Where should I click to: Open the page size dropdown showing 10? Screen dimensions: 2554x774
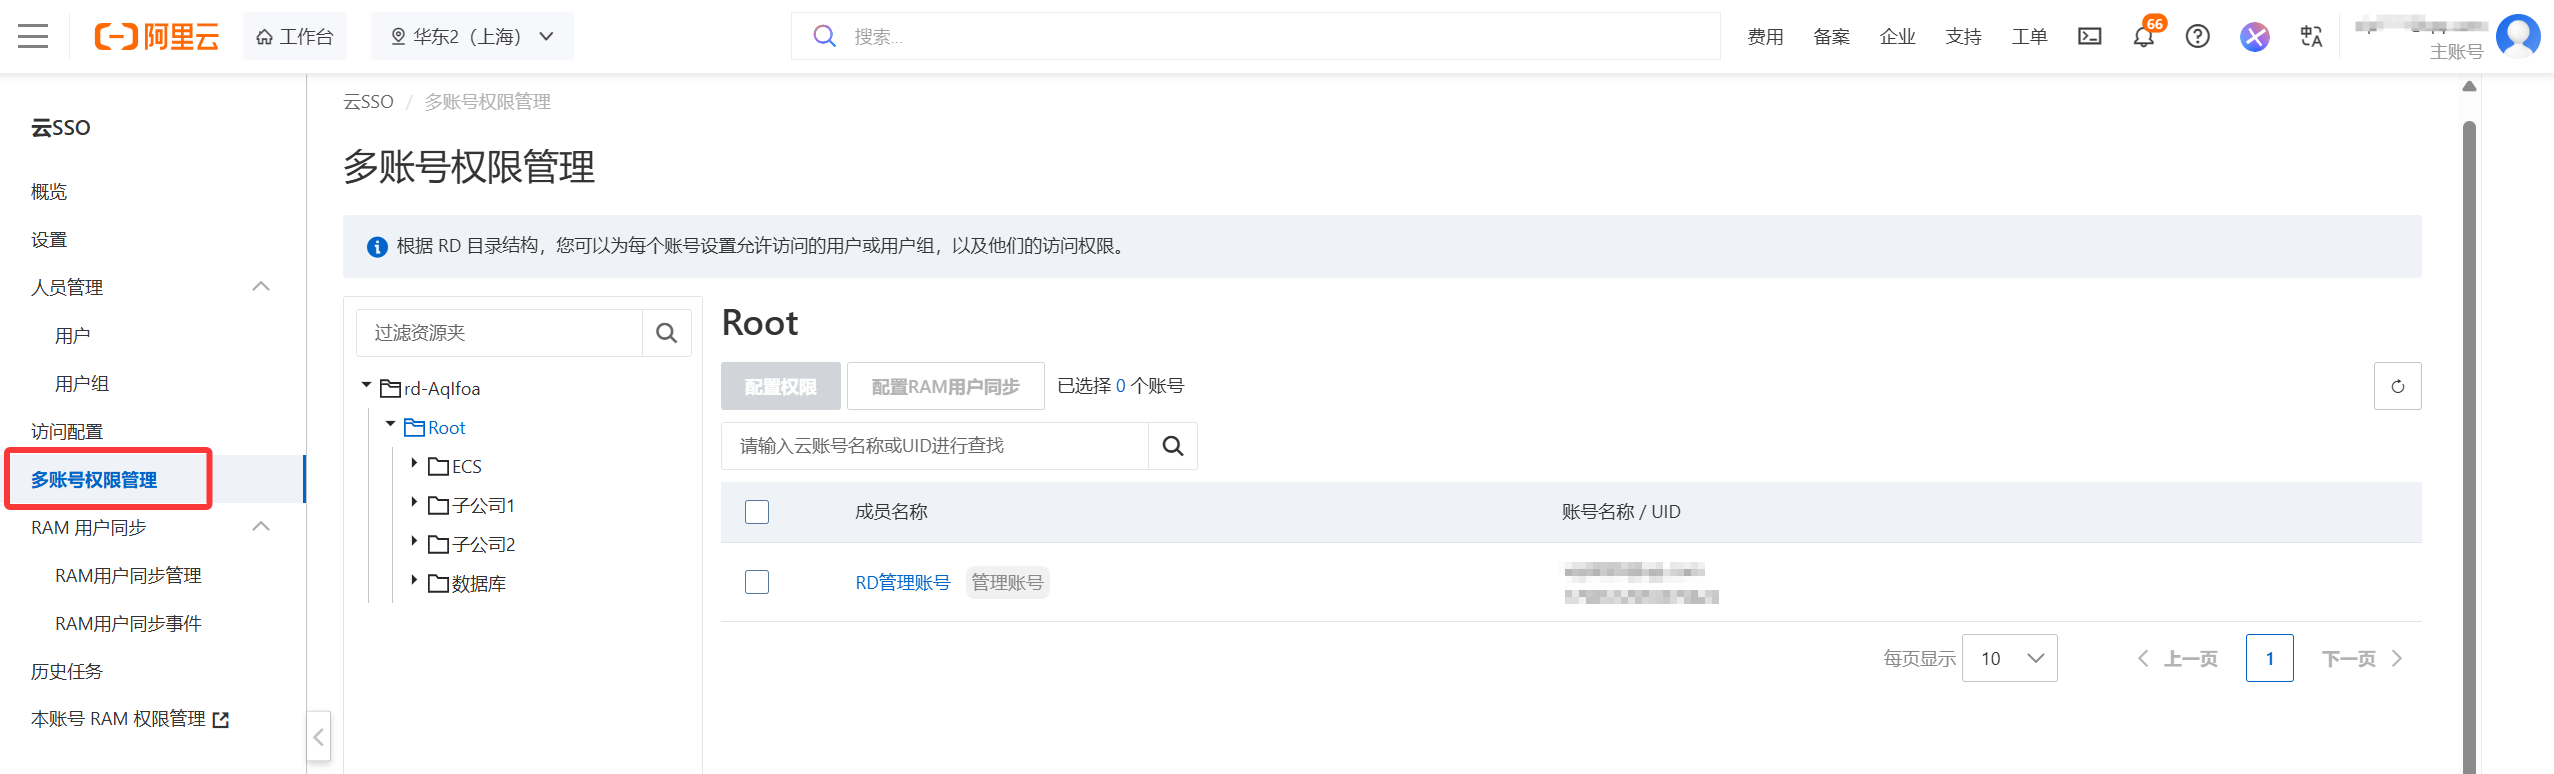point(2009,658)
